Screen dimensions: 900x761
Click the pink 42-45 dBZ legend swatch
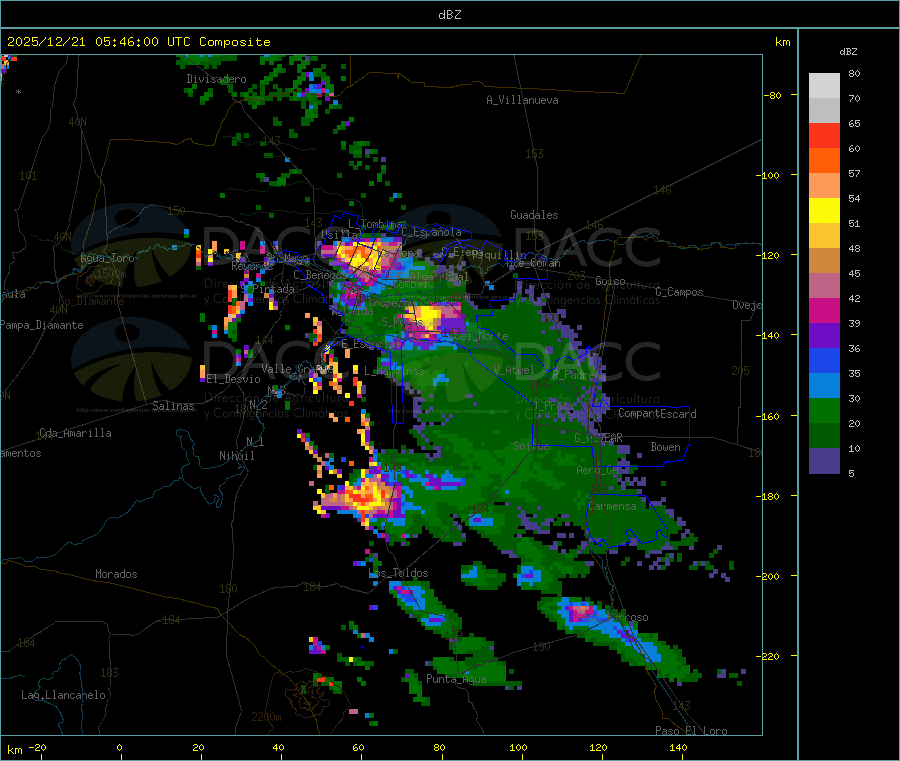coord(824,286)
